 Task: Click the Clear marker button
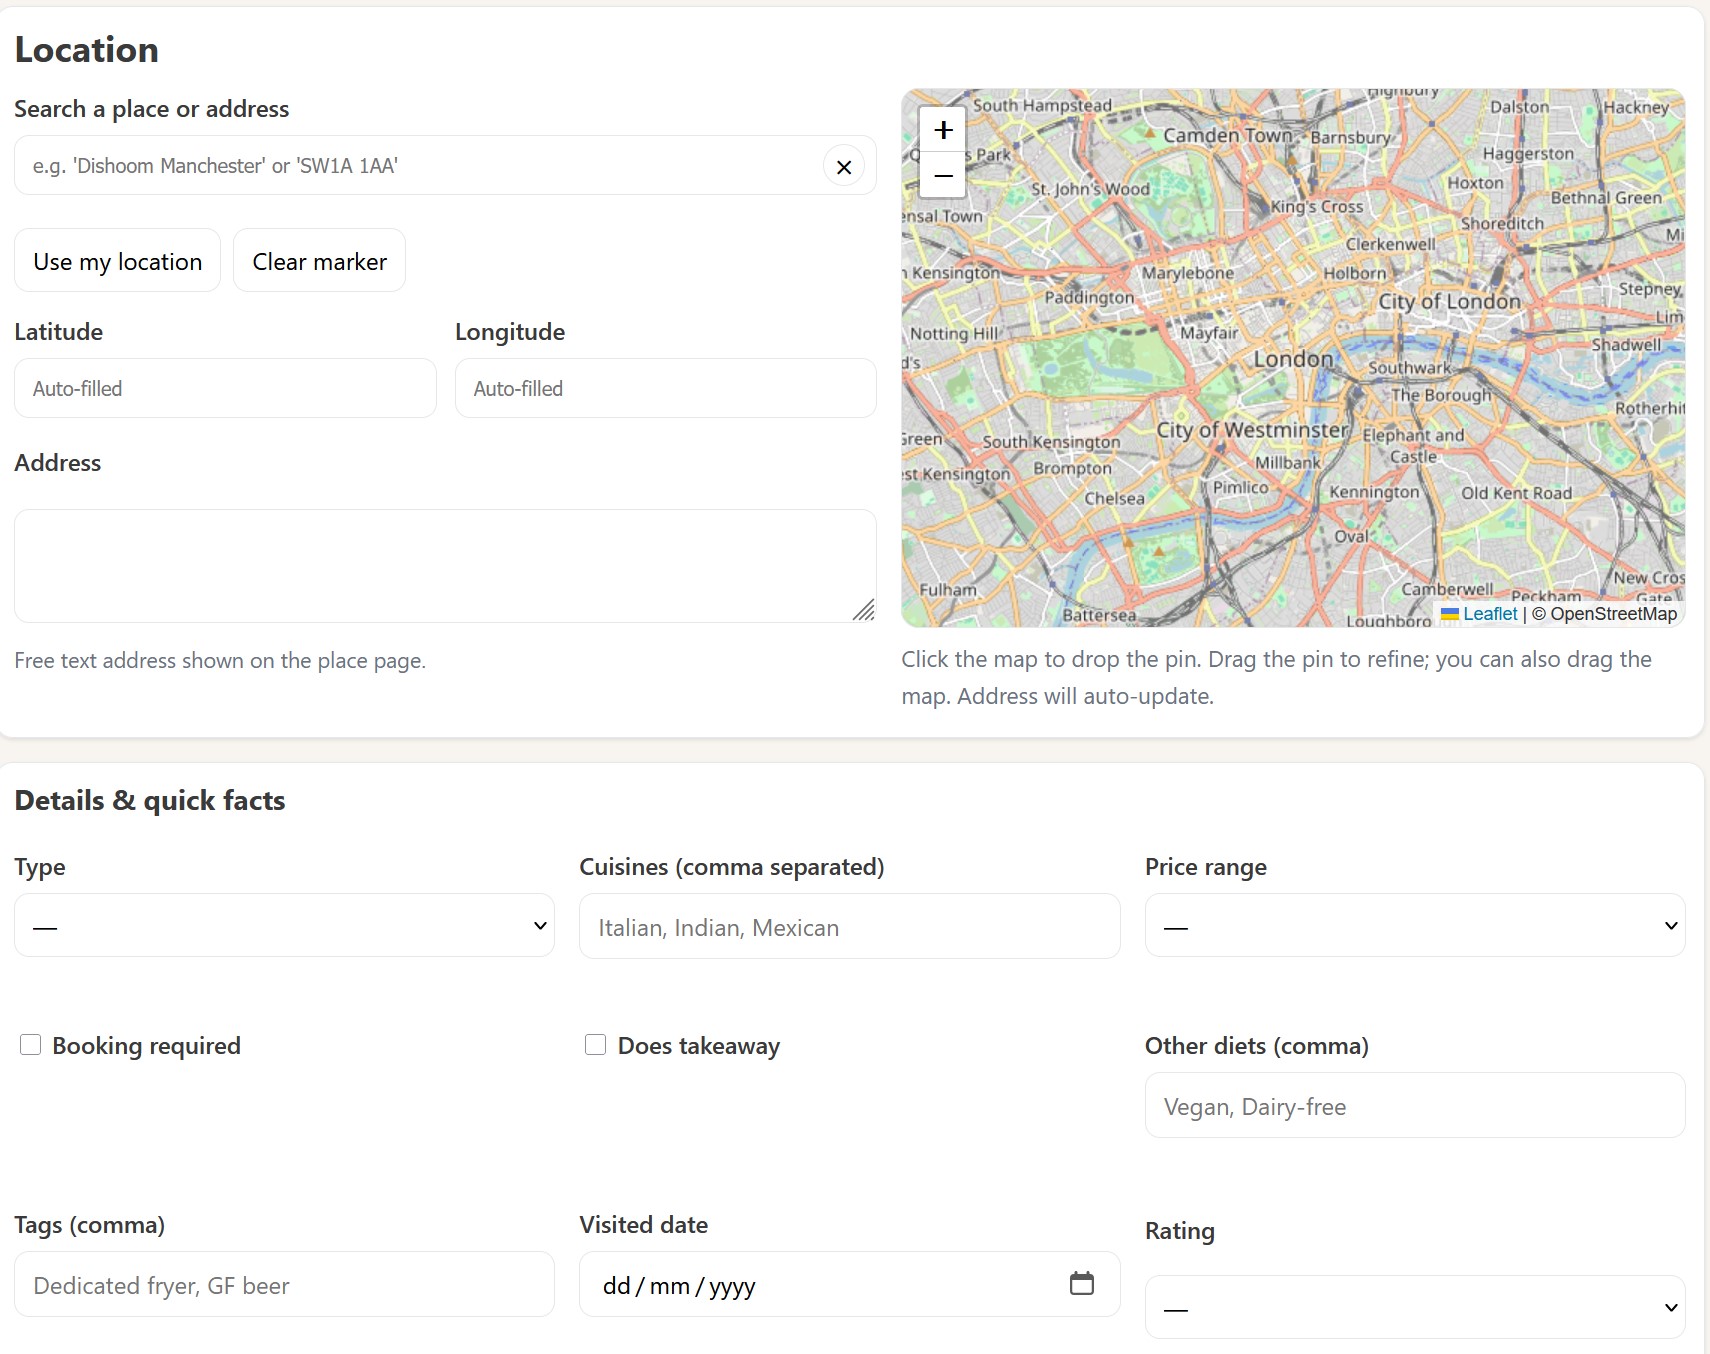[x=319, y=261]
